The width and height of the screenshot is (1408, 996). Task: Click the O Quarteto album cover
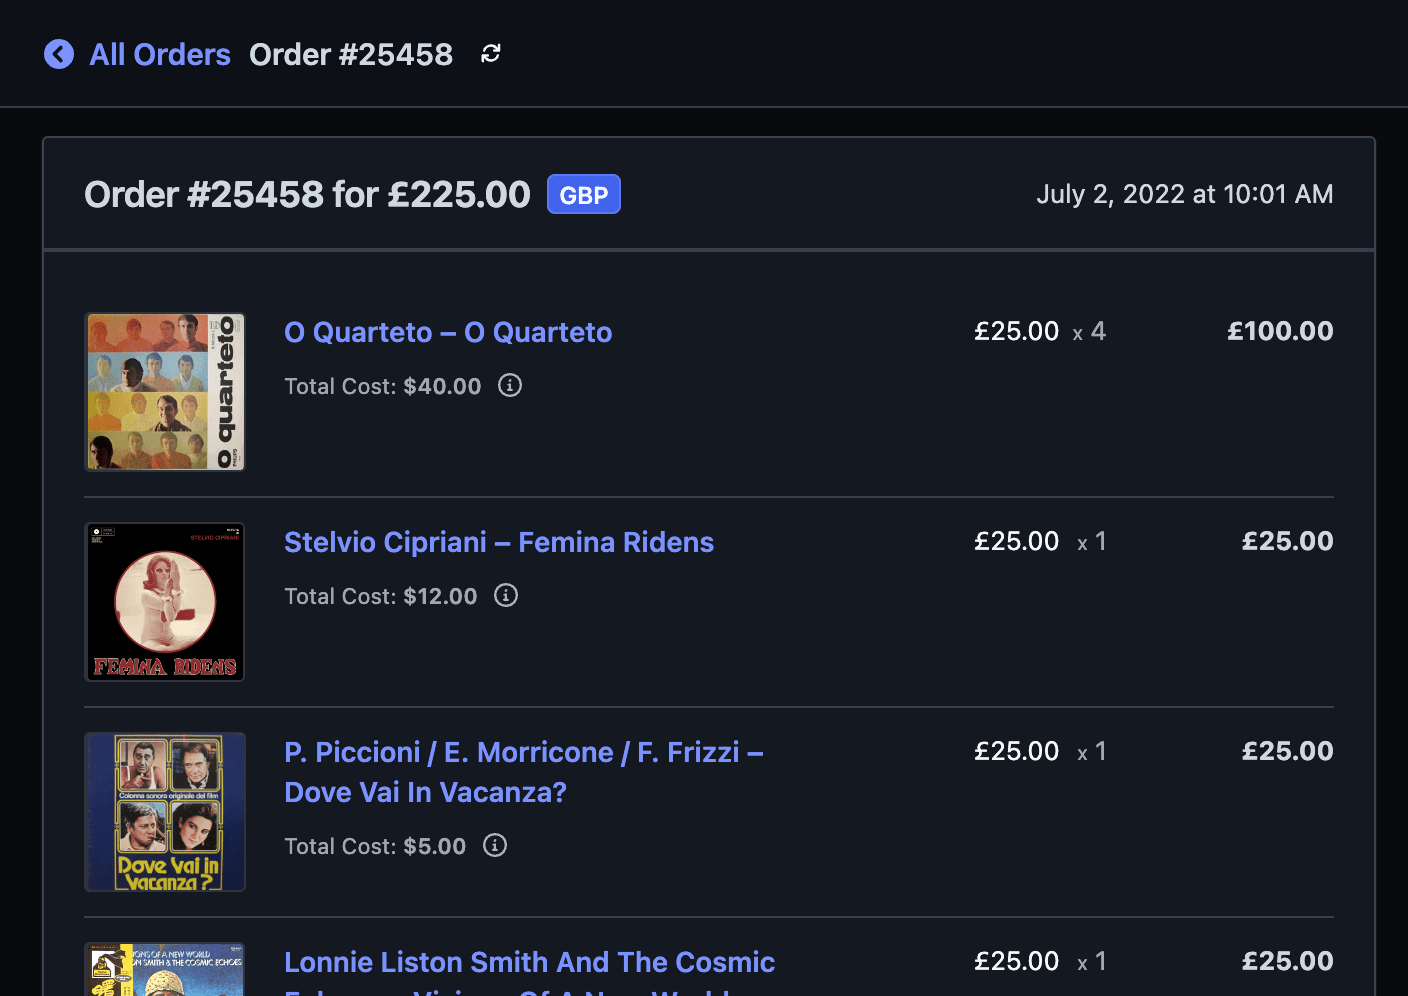[165, 391]
